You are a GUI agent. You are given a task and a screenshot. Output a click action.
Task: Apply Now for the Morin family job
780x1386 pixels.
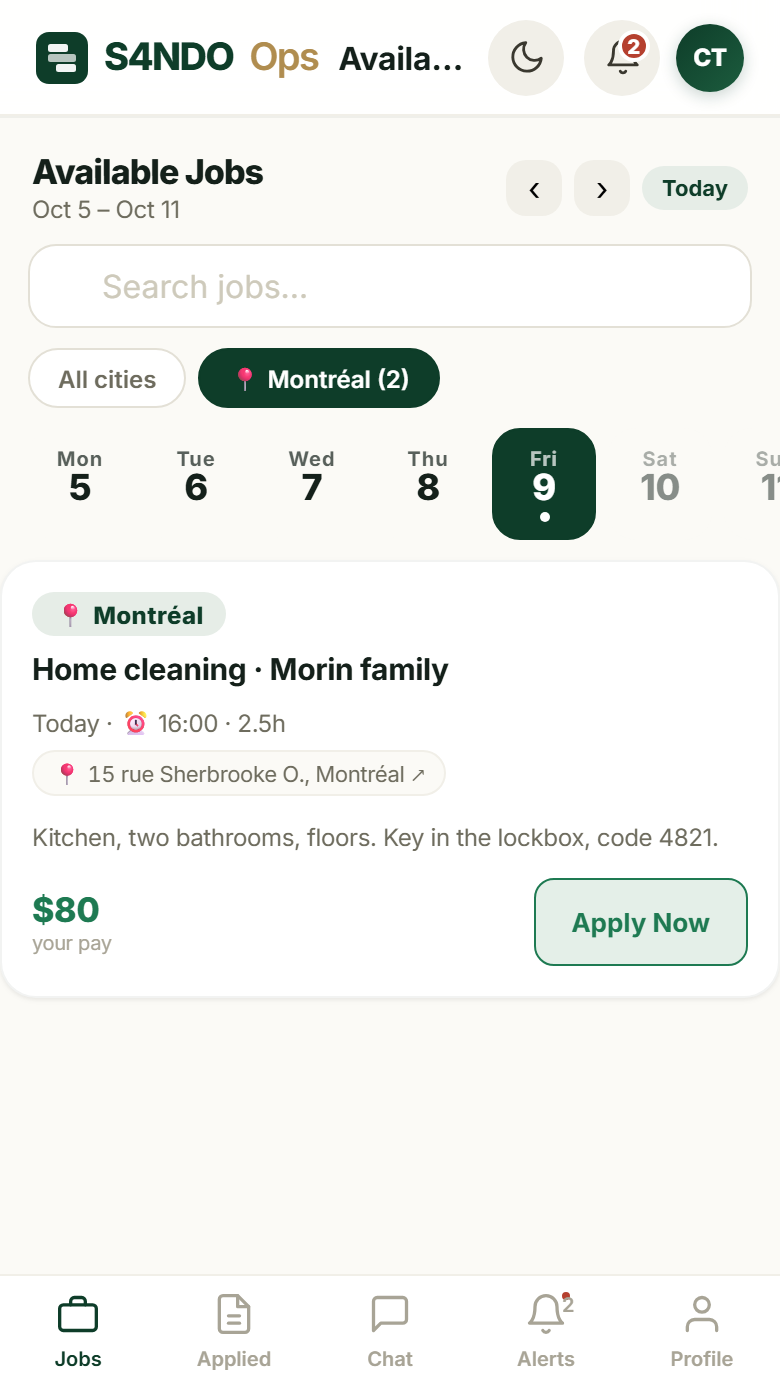[641, 922]
